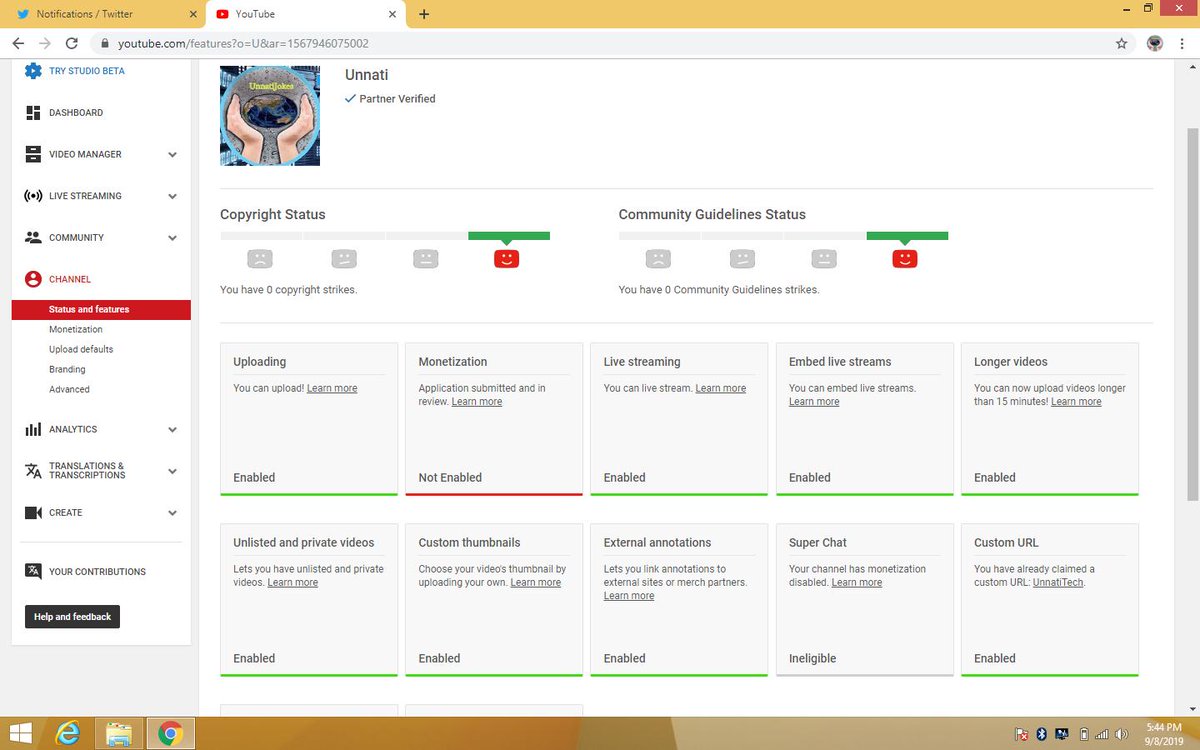
Task: Open Advanced in the Channel menu
Action: 69,389
